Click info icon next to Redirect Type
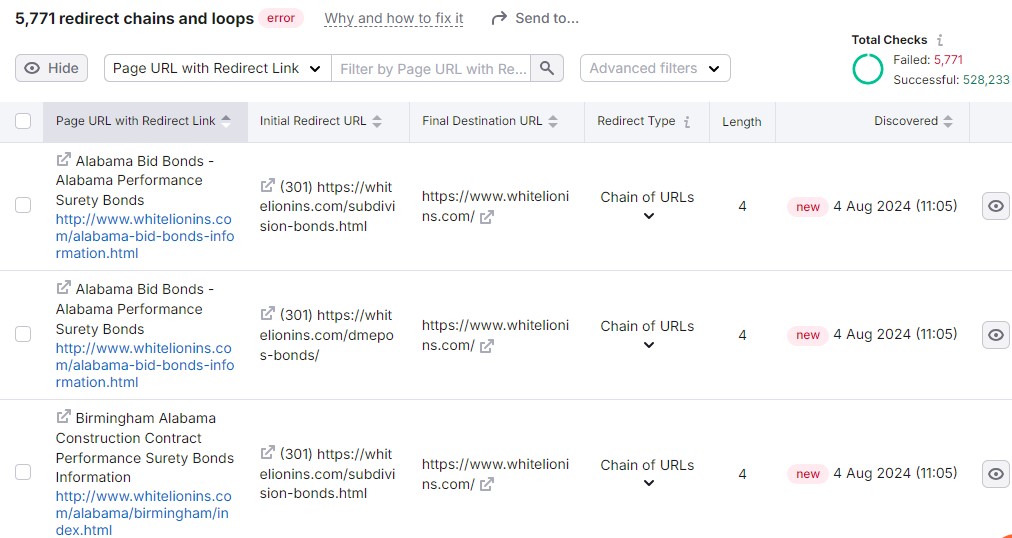1012x538 pixels. point(687,121)
